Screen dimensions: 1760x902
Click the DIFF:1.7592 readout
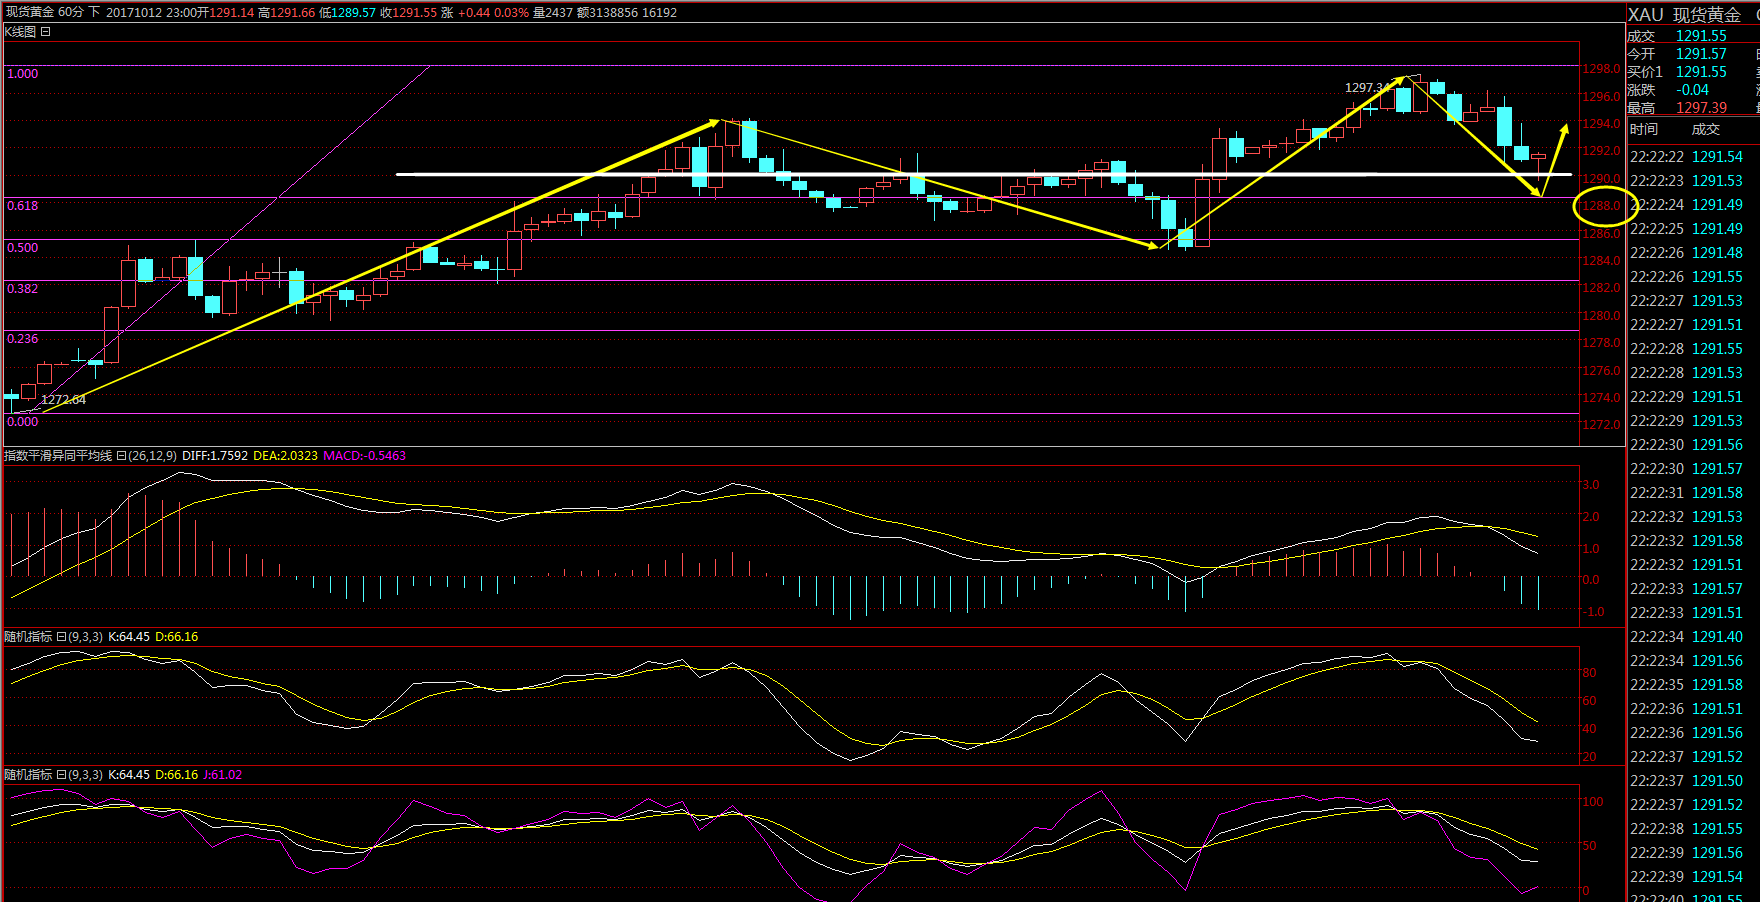click(215, 456)
